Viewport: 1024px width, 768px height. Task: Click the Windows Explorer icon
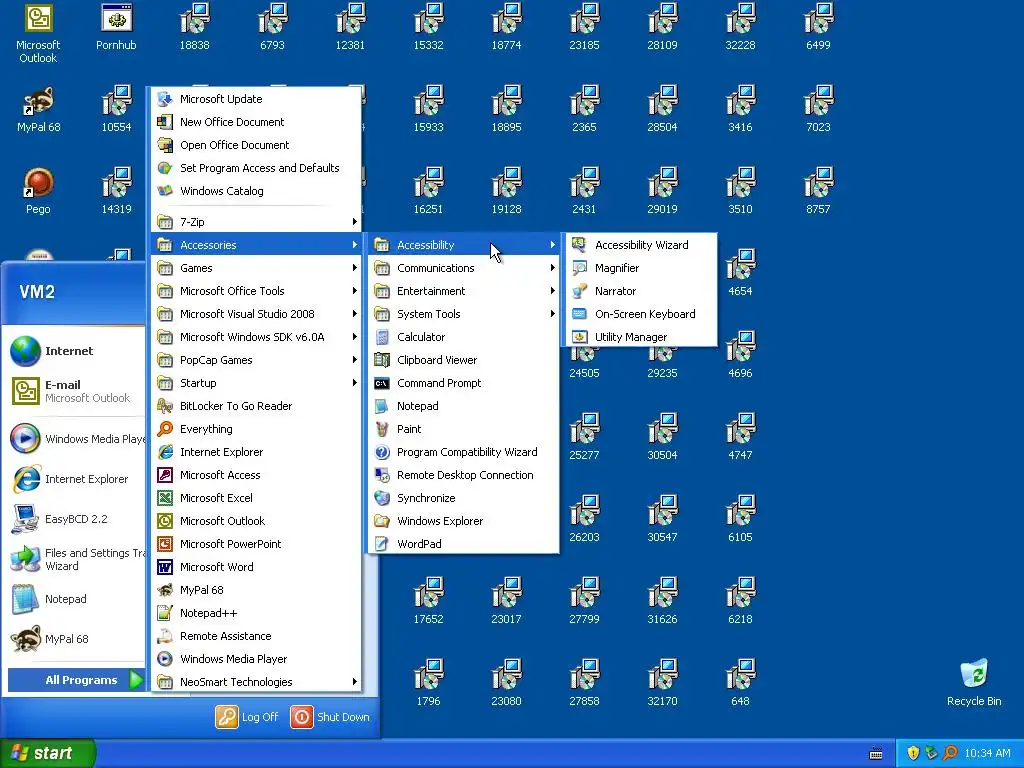coord(382,521)
